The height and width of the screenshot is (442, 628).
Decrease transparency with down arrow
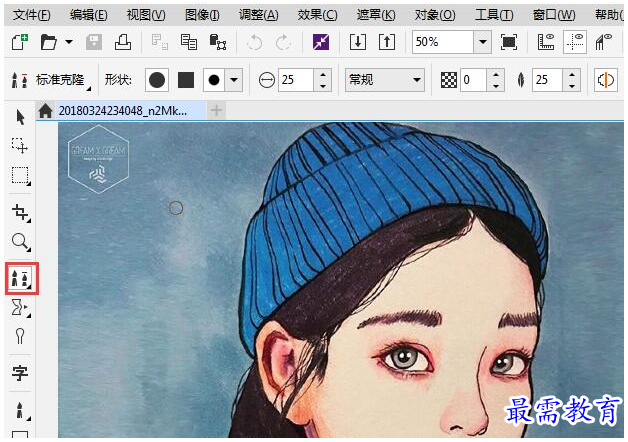pyautogui.click(x=496, y=86)
